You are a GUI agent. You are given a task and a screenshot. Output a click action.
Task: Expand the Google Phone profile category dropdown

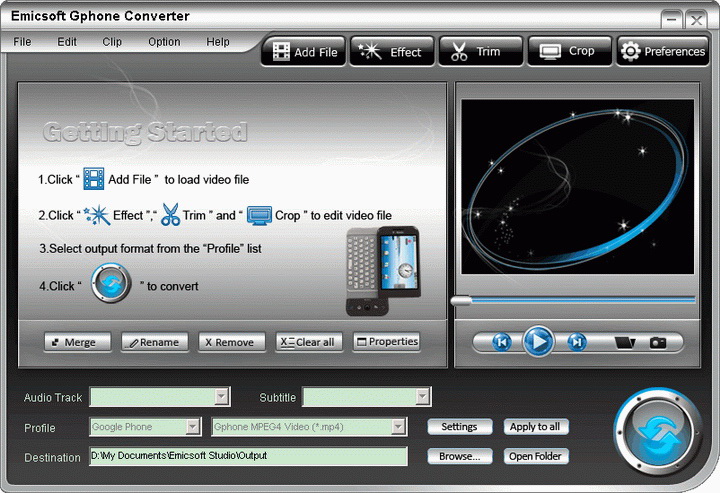192,426
